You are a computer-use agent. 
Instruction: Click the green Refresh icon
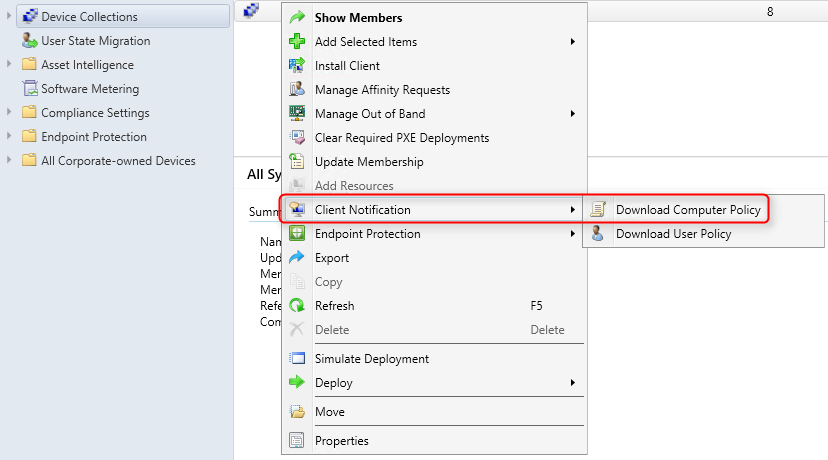tap(297, 305)
